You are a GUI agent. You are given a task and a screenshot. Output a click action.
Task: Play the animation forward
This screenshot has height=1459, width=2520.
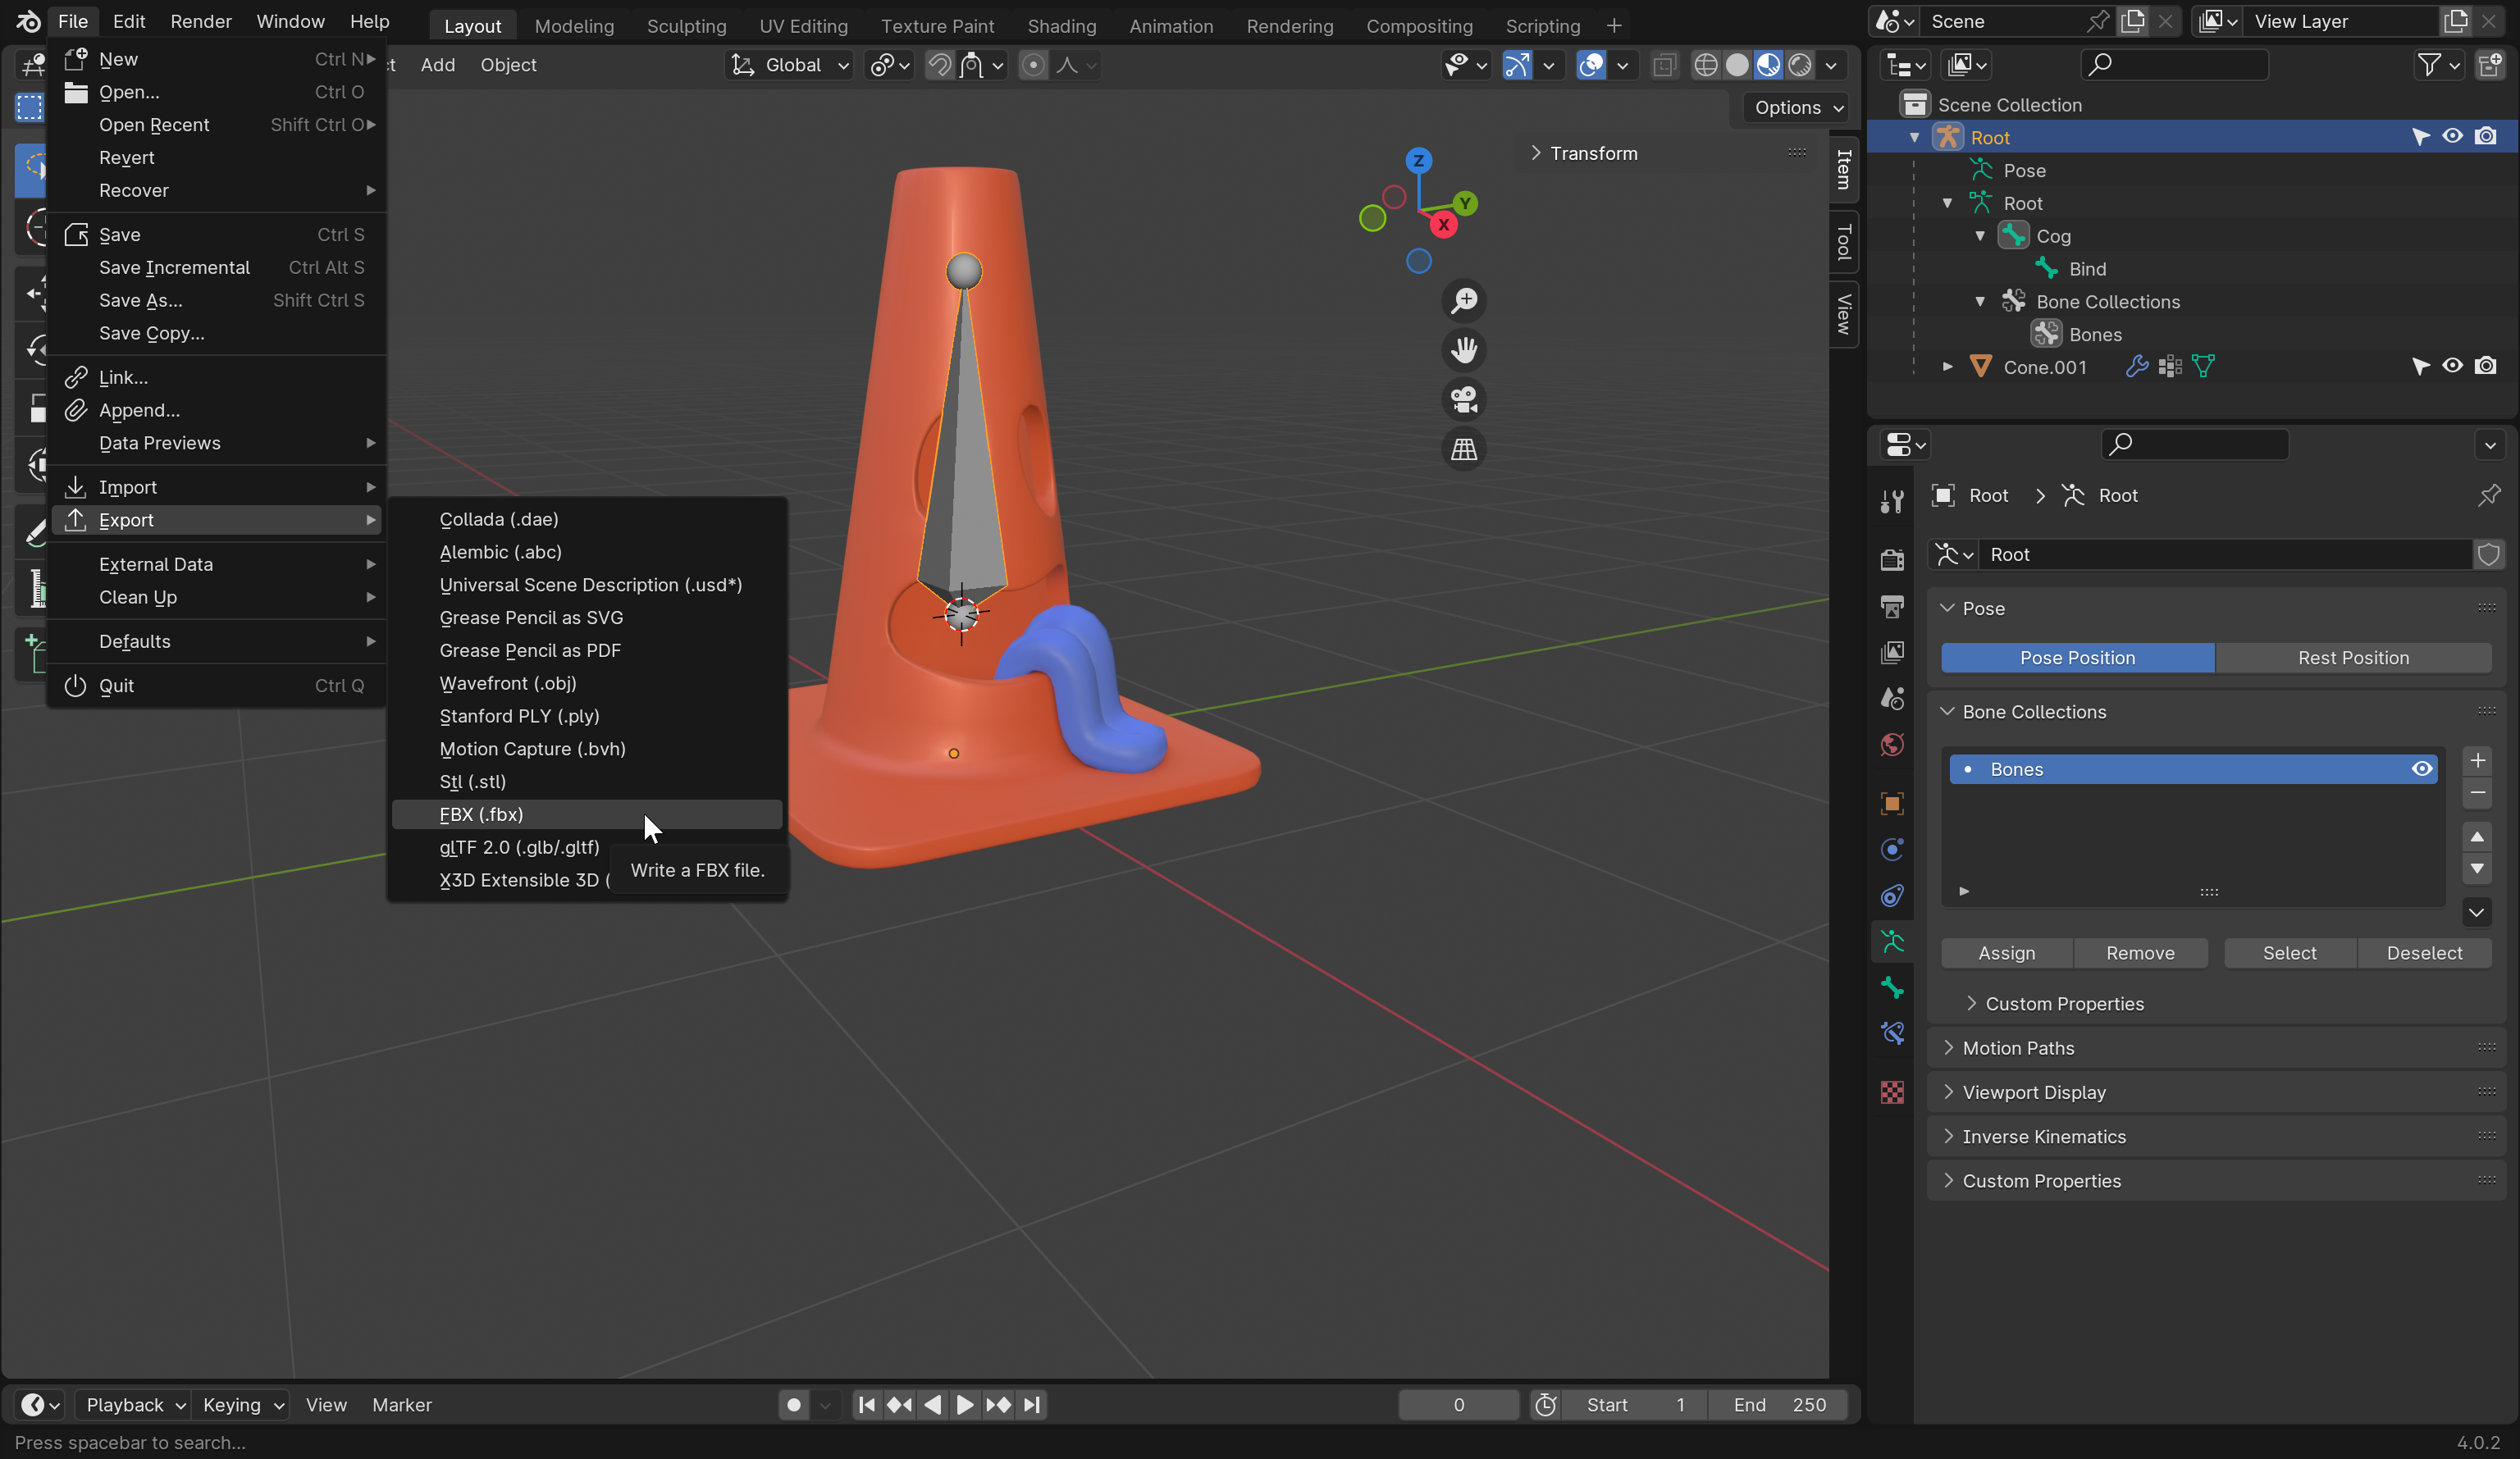click(x=965, y=1405)
